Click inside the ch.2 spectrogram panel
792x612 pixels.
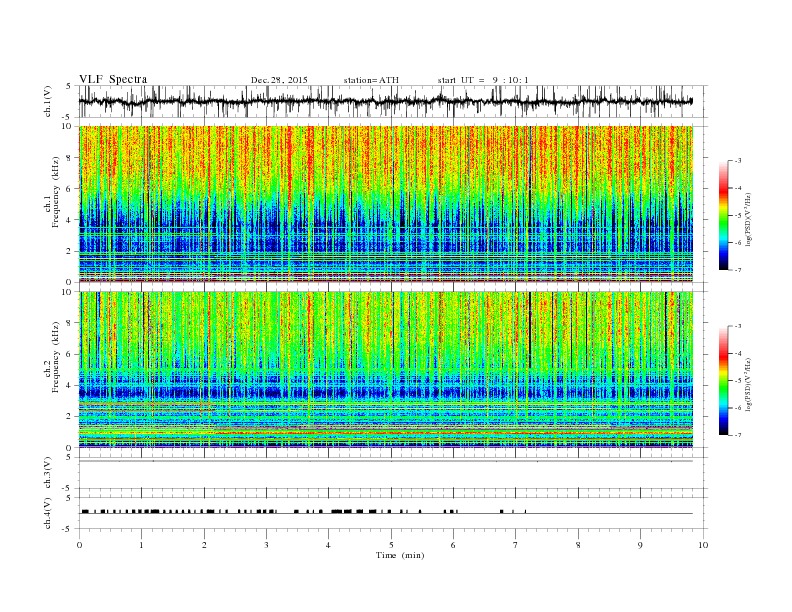click(386, 369)
